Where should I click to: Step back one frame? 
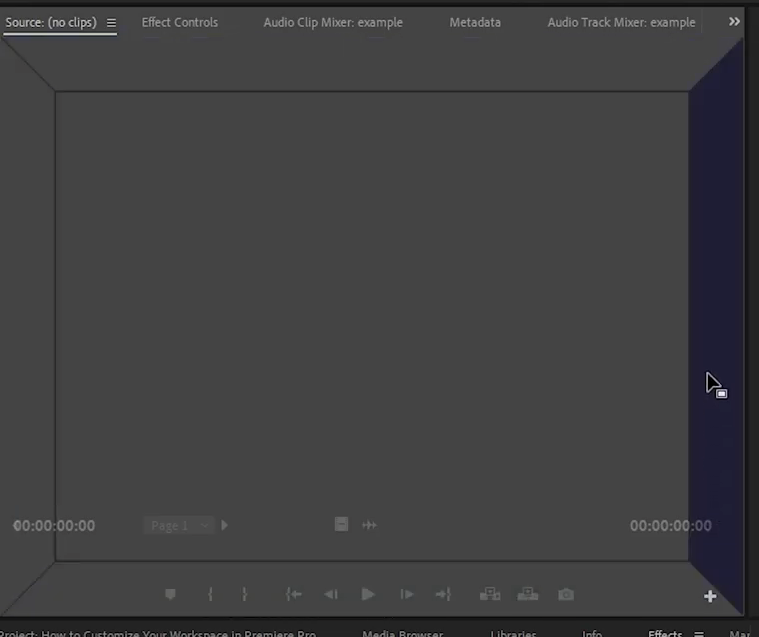point(331,594)
